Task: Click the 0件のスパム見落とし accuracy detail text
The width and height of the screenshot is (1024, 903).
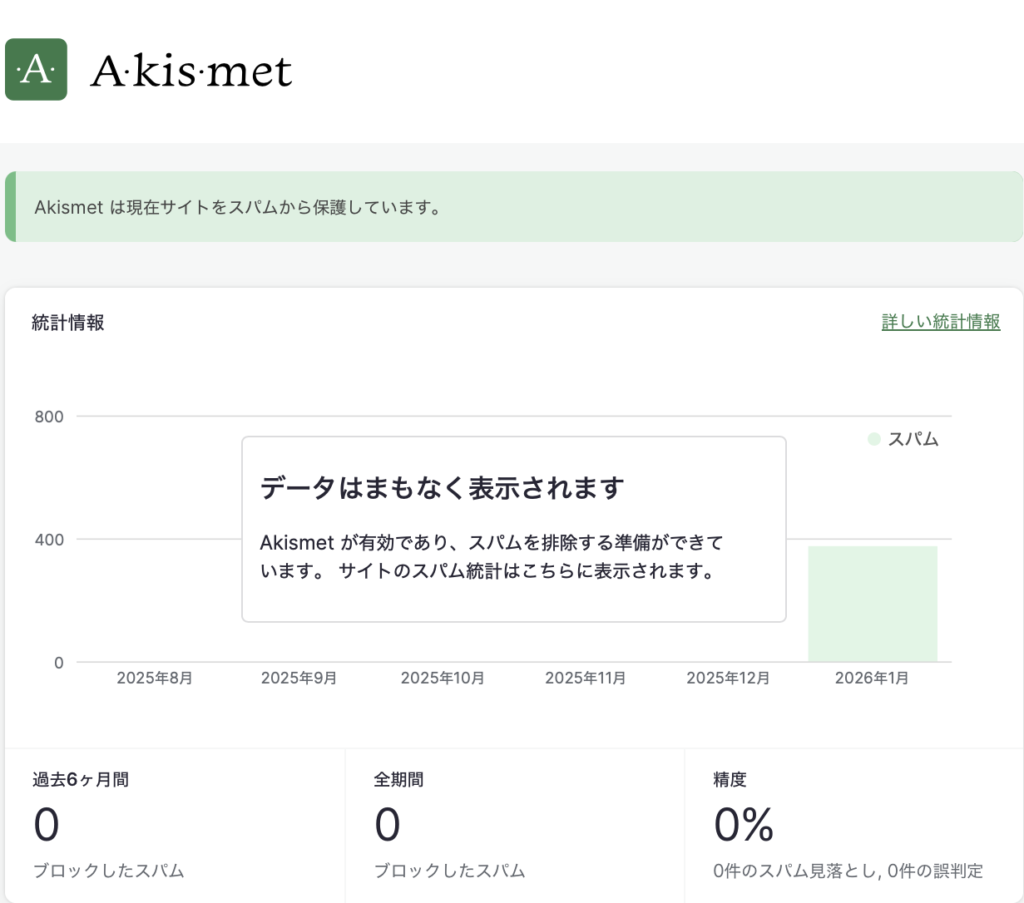Action: [789, 871]
